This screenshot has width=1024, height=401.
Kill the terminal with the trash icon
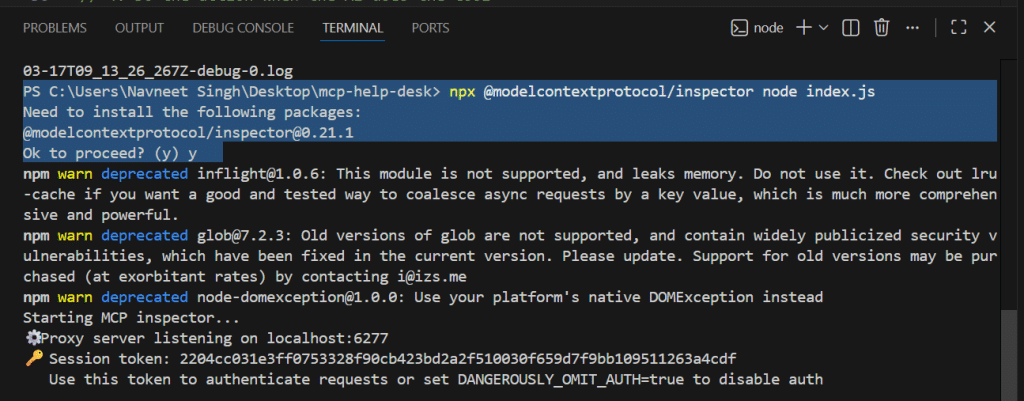tap(882, 28)
